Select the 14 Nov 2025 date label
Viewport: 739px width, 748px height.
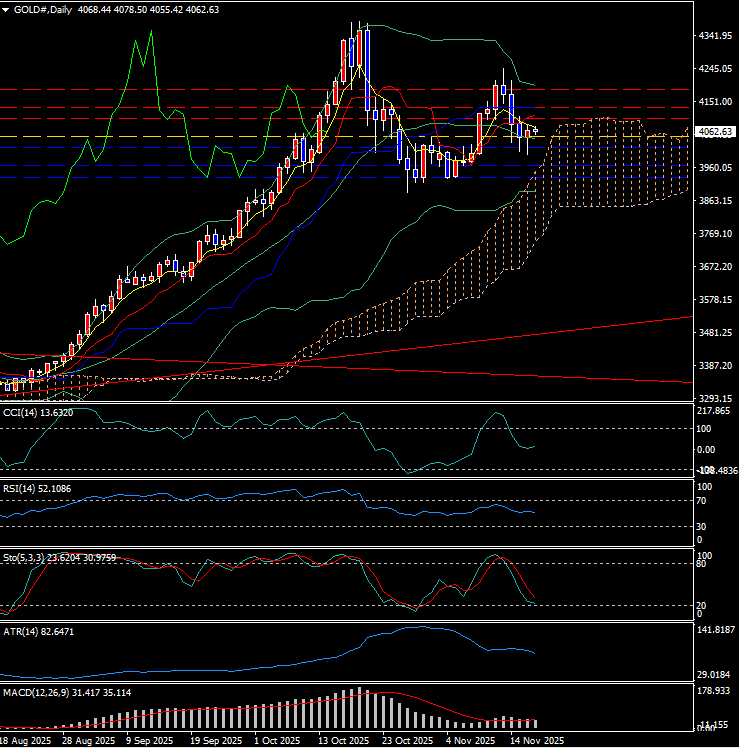click(536, 741)
